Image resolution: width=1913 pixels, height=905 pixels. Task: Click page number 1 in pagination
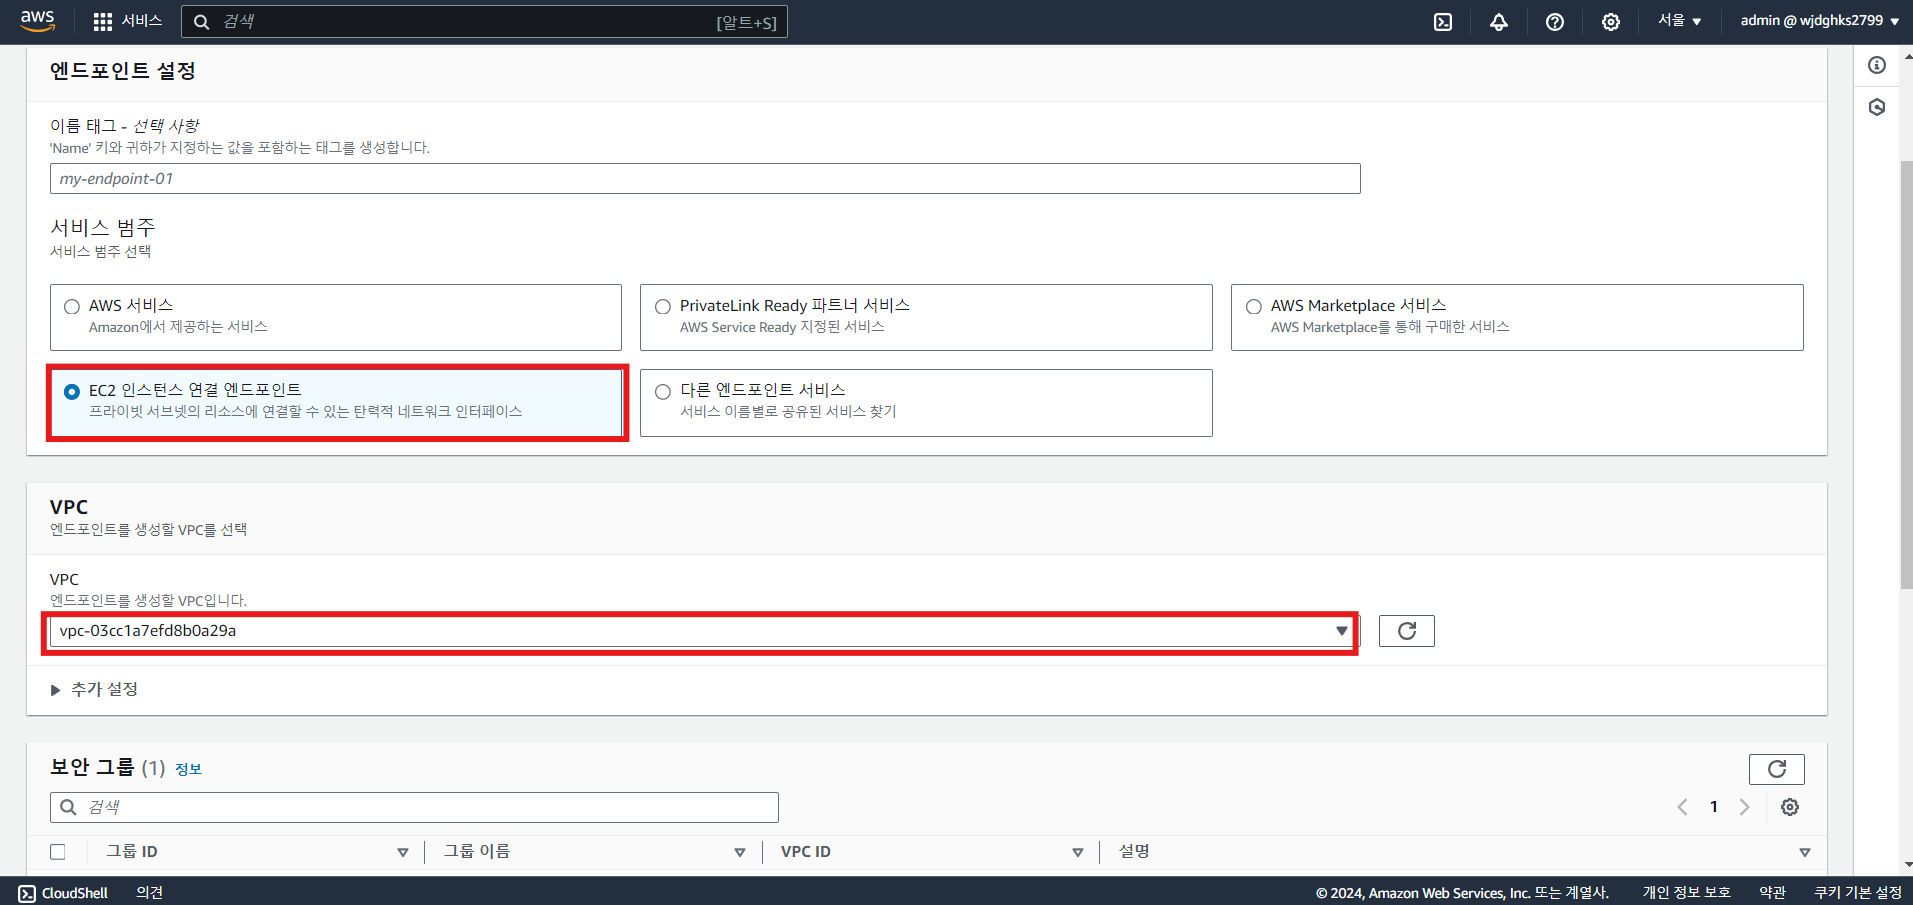1714,807
